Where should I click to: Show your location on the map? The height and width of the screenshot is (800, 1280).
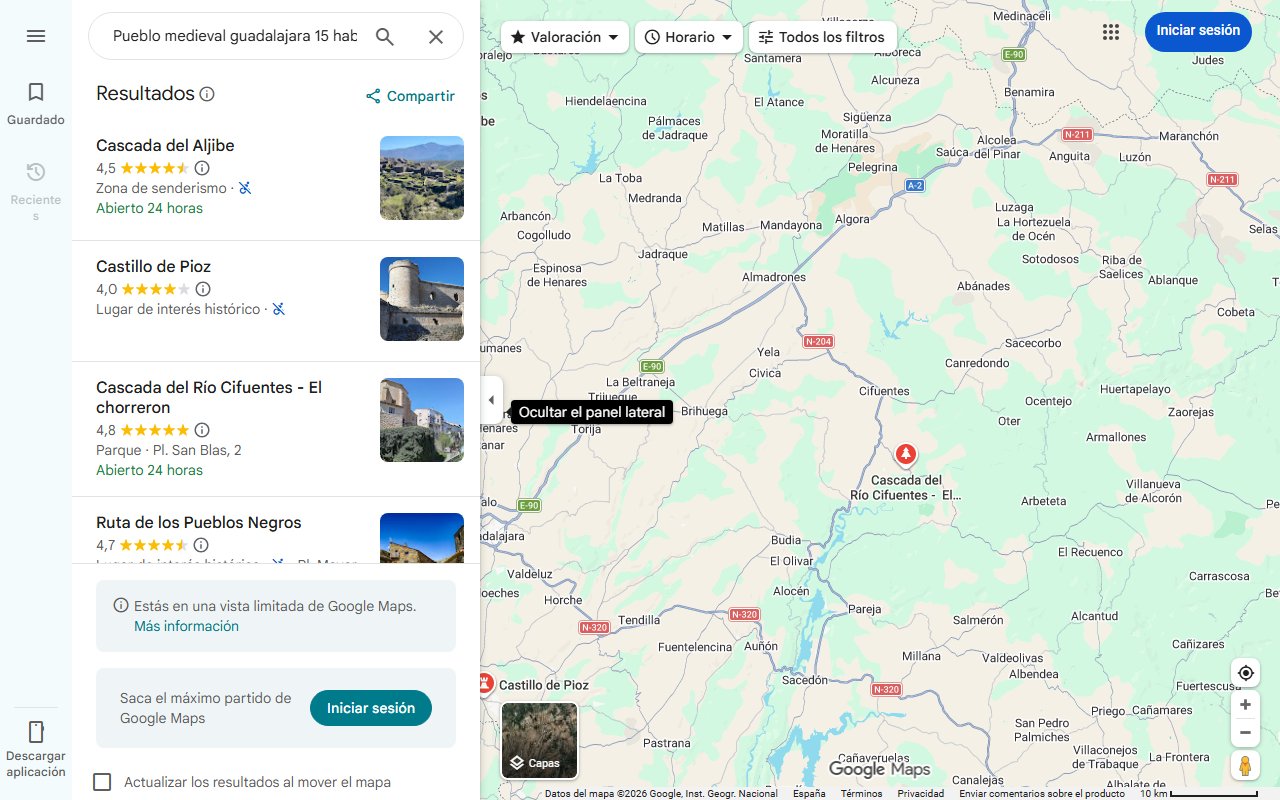point(1245,673)
